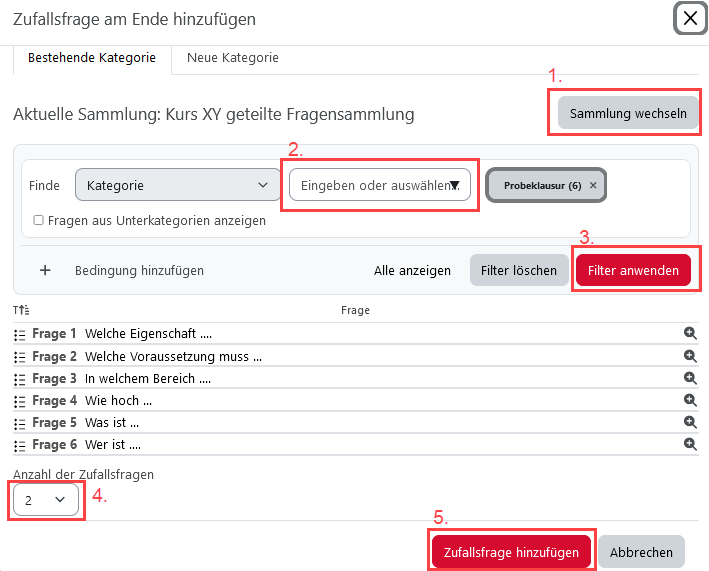Sort by question type column header icon

point(19,311)
